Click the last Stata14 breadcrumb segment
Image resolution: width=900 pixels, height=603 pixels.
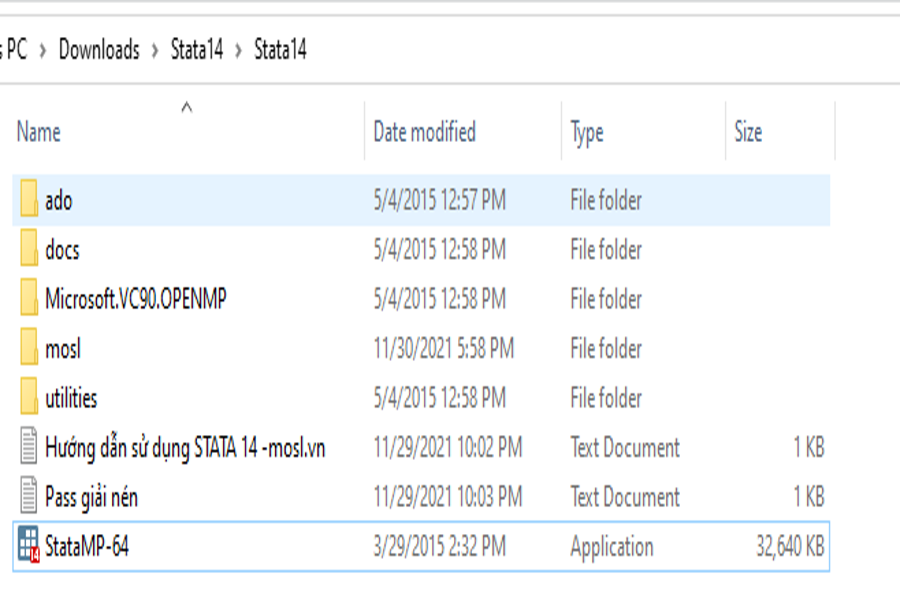280,49
